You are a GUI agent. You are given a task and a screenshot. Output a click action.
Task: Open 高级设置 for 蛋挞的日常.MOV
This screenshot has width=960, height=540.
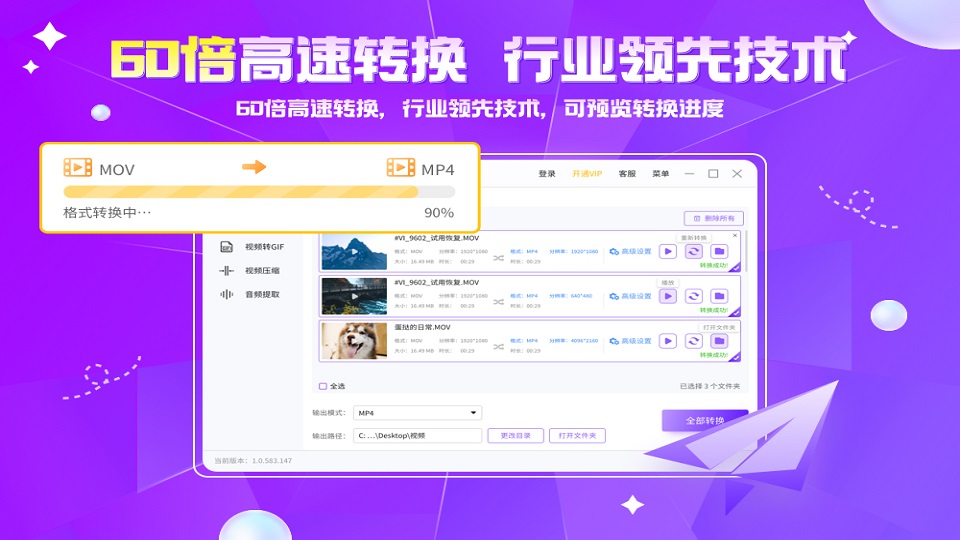(631, 341)
